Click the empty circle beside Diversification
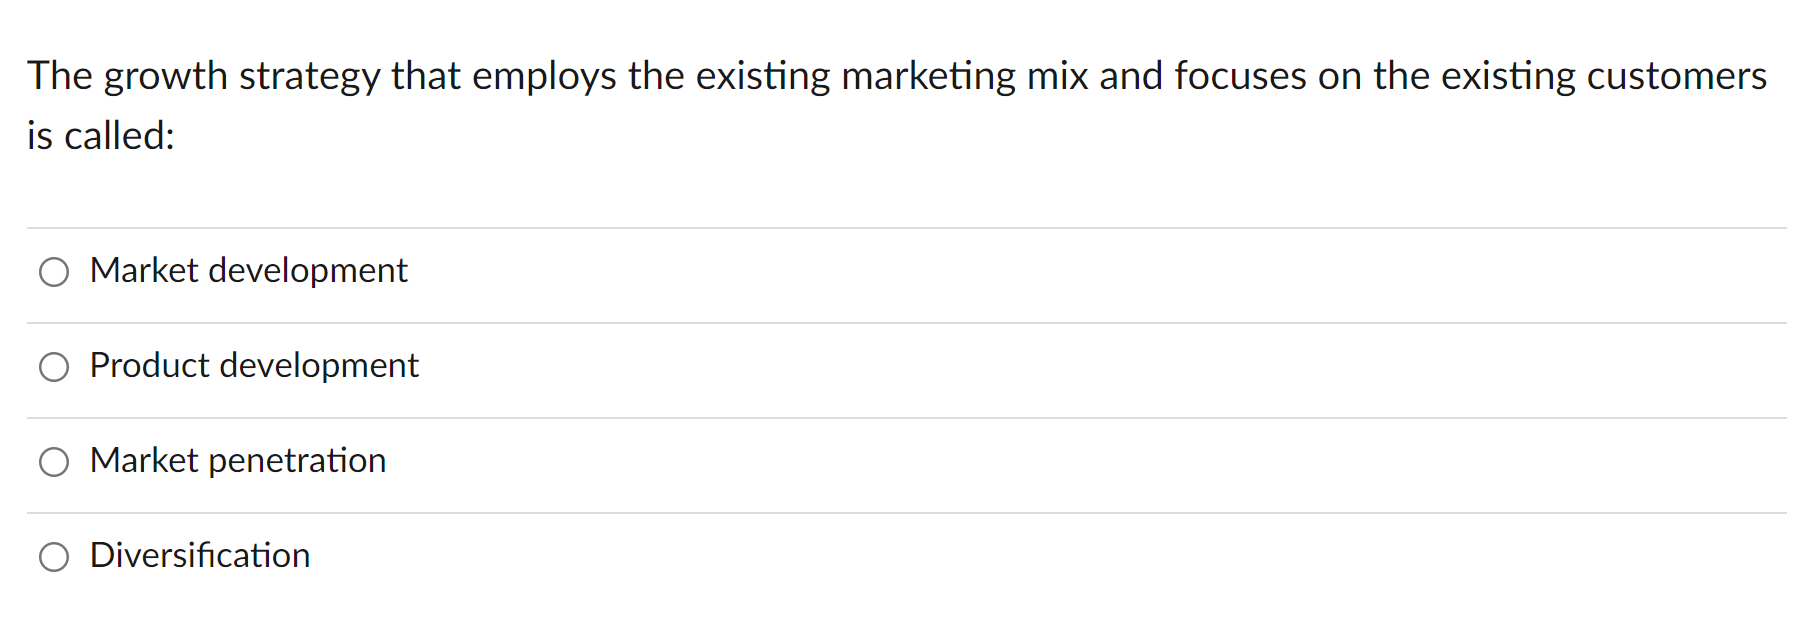 54,557
